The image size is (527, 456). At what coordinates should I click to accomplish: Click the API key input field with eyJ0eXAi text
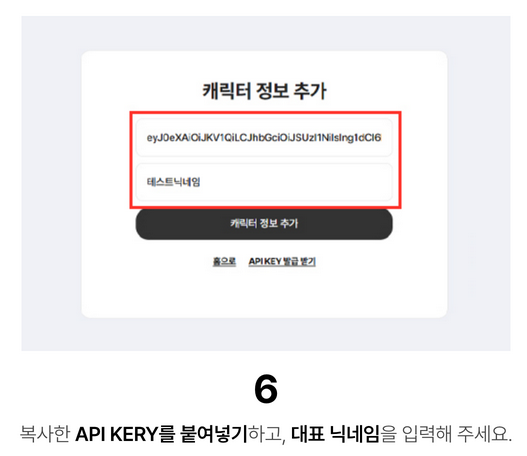[x=264, y=137]
